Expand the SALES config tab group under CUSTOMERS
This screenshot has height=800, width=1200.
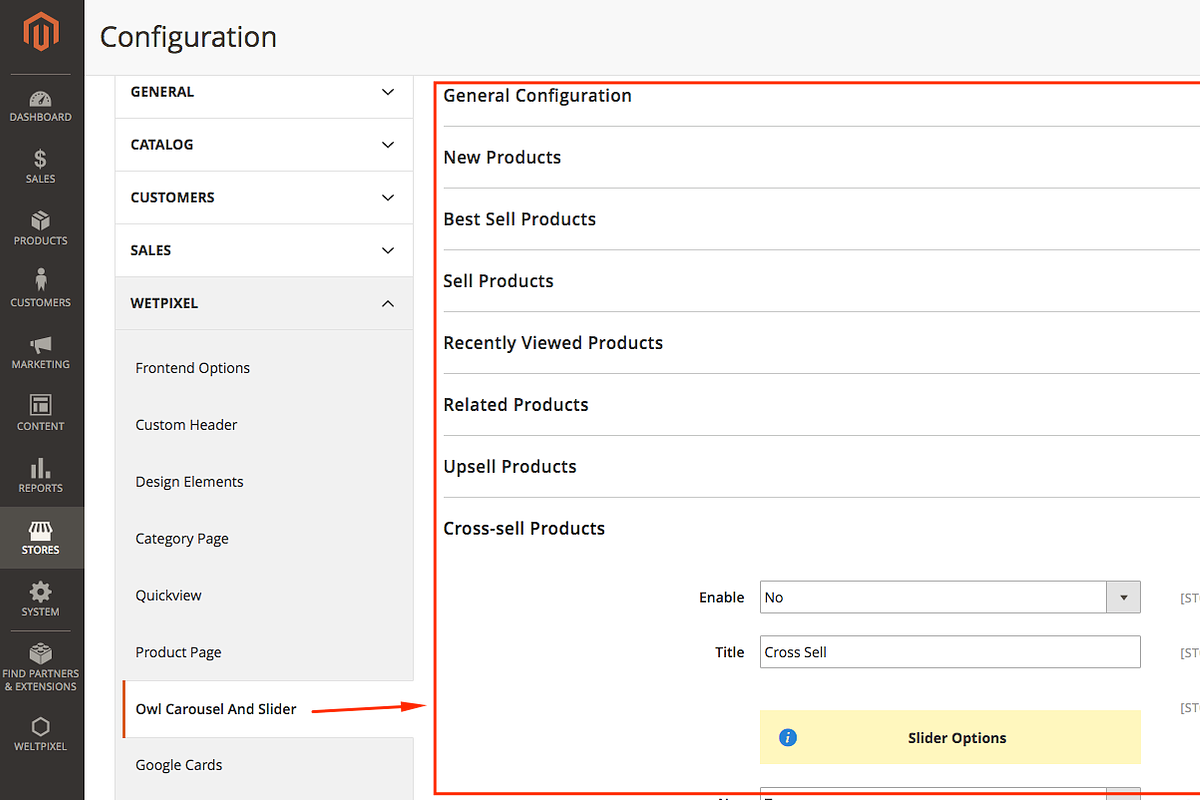[x=264, y=251]
